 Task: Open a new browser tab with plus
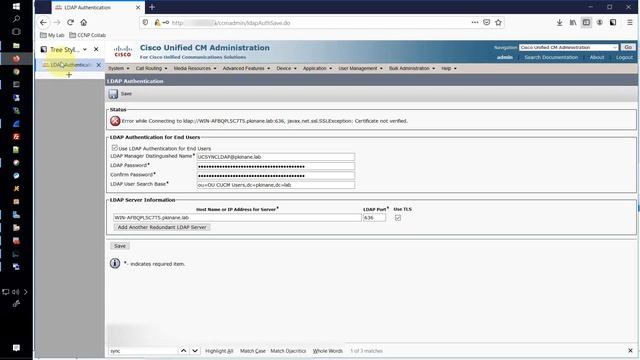tap(152, 7)
